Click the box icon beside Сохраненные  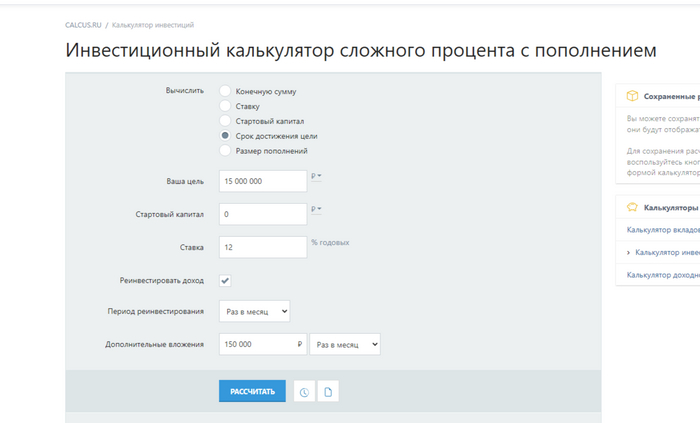click(632, 96)
